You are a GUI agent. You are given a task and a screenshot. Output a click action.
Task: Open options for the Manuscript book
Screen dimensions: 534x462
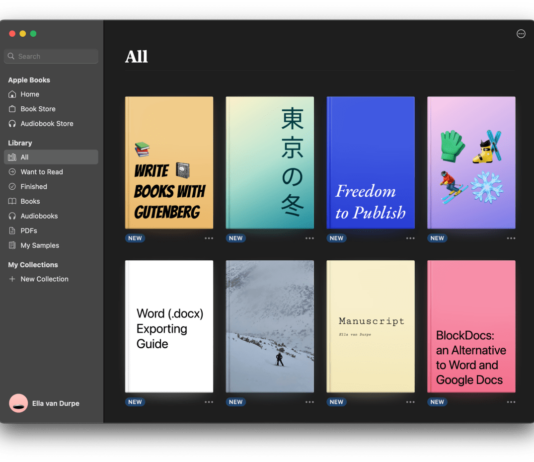tap(410, 402)
